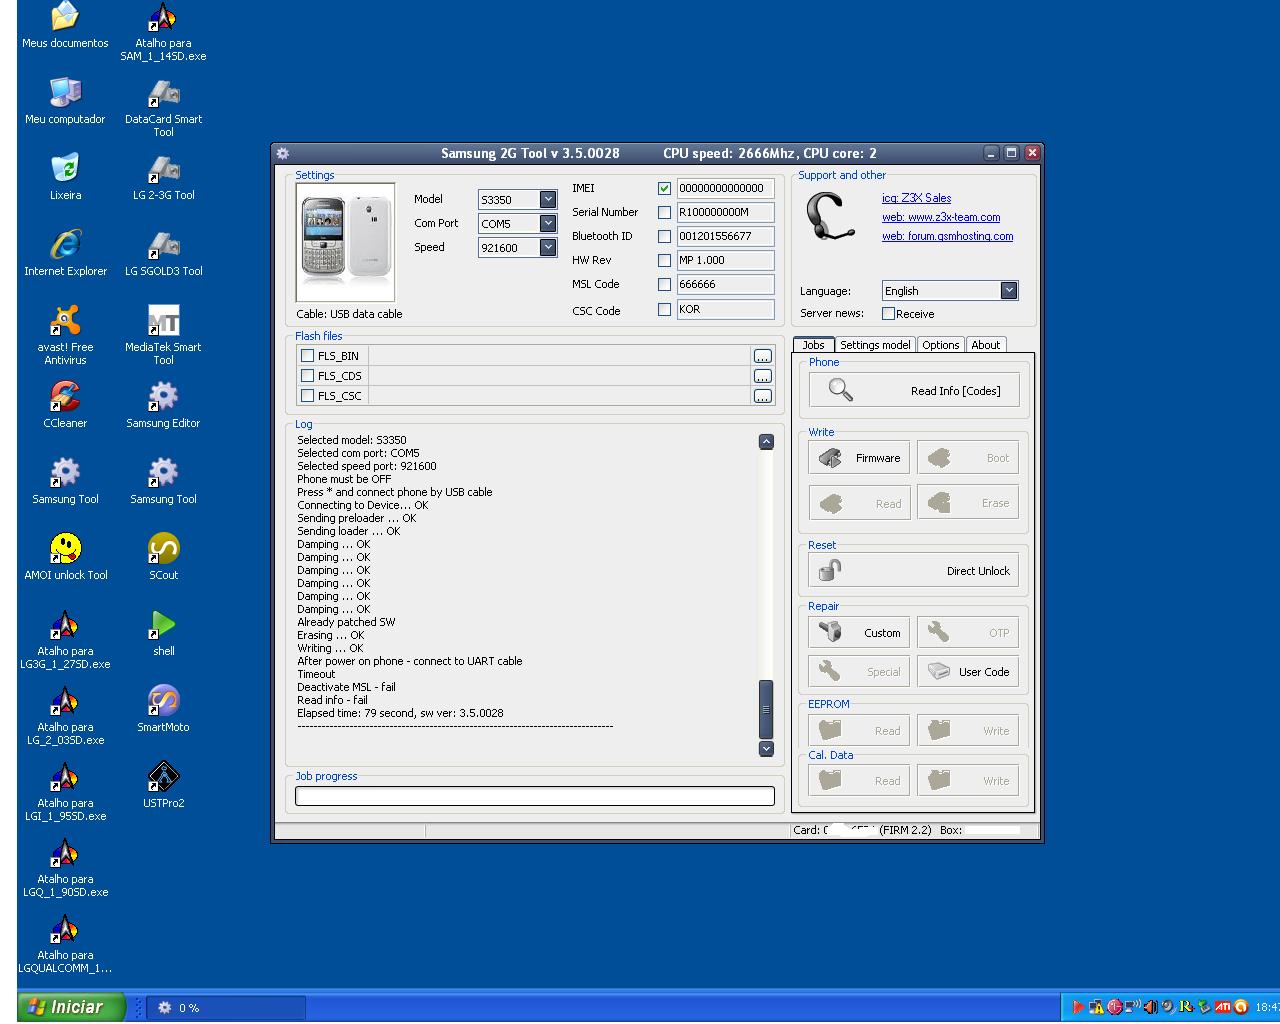Viewport: 1280px width, 1024px height.
Task: Launch Internet Explorer desktop shortcut
Action: click(x=65, y=252)
